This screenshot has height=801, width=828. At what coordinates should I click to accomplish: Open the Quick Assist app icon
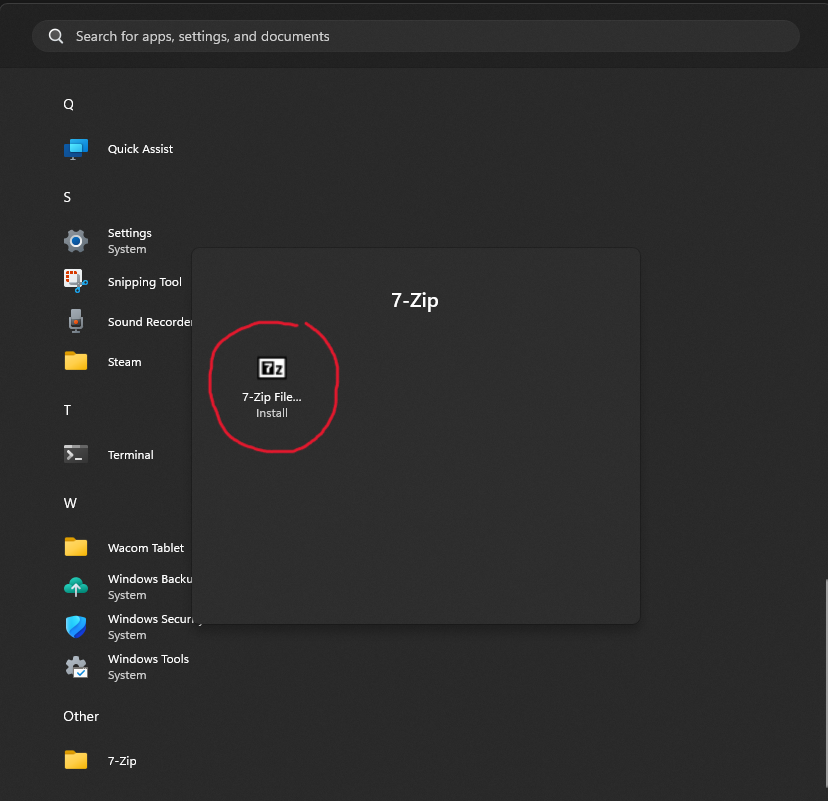click(76, 149)
